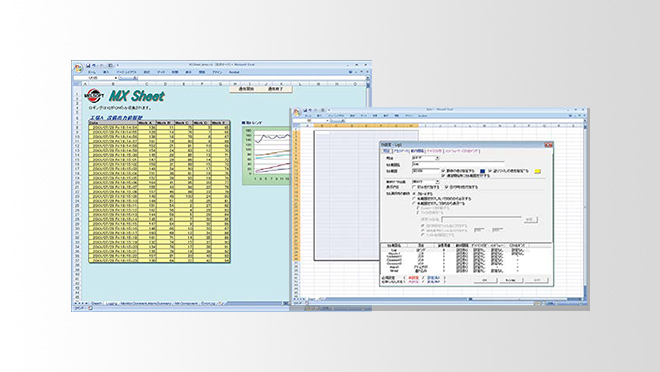Click the first yellow button above the spreadsheet
This screenshot has height=372, width=660.
click(247, 89)
